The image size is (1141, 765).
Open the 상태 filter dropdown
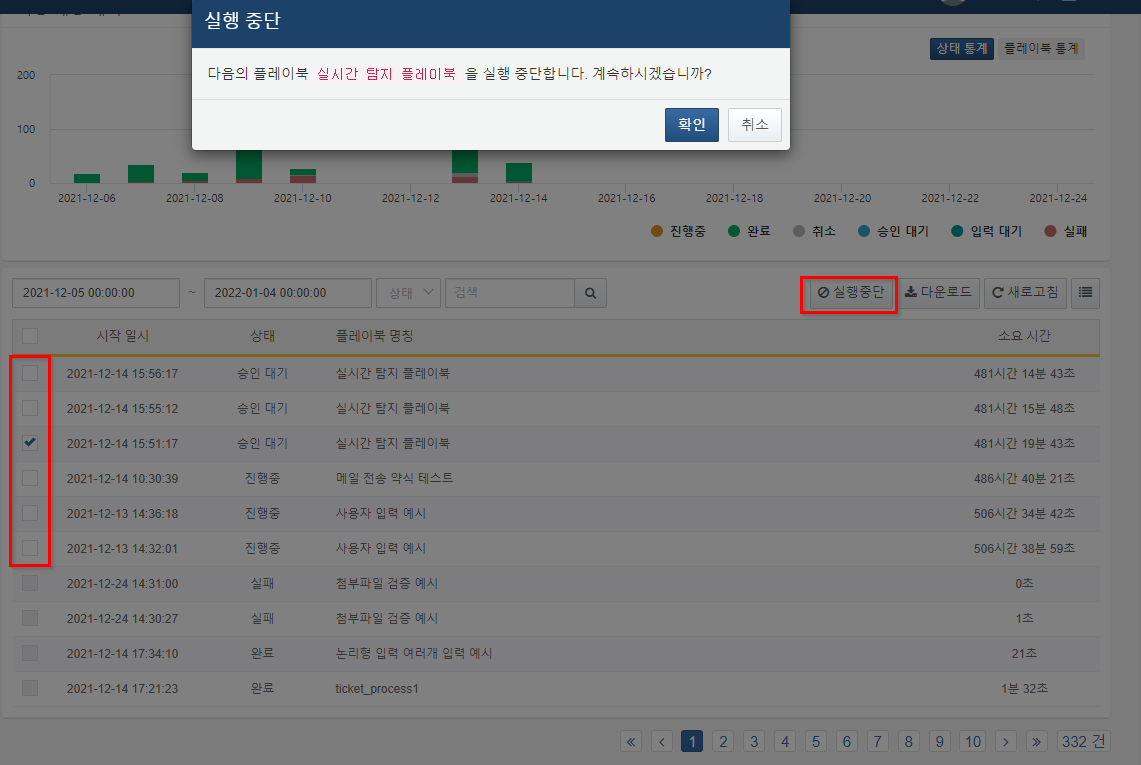[408, 293]
